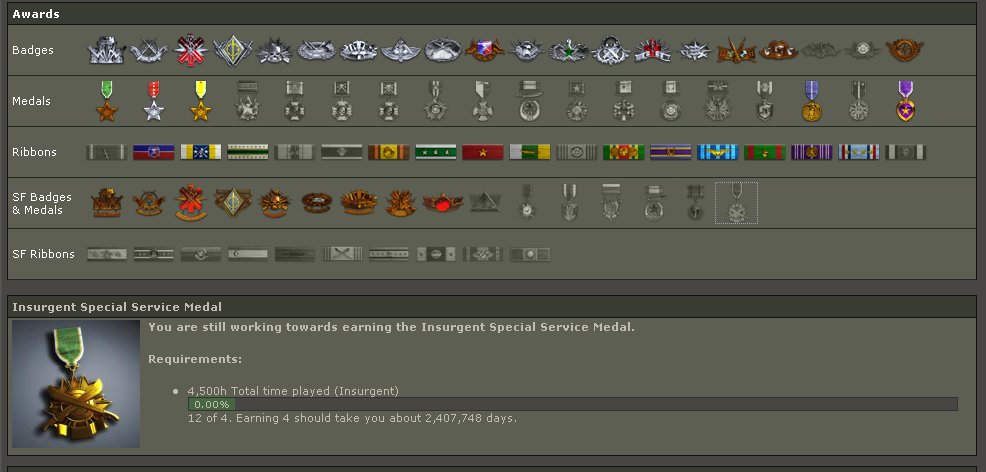This screenshot has height=472, width=986.
Task: Open the yellow-ribbon gold star medal
Action: tap(200, 101)
